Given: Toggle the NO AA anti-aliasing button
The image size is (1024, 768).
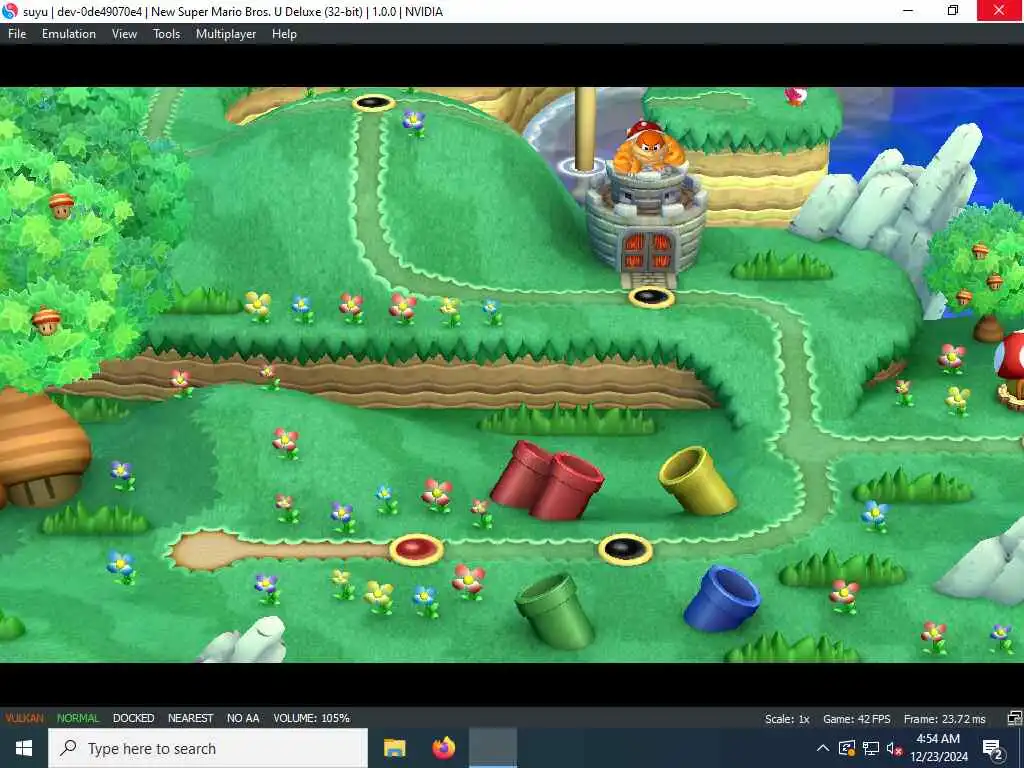Looking at the screenshot, I should click(243, 718).
